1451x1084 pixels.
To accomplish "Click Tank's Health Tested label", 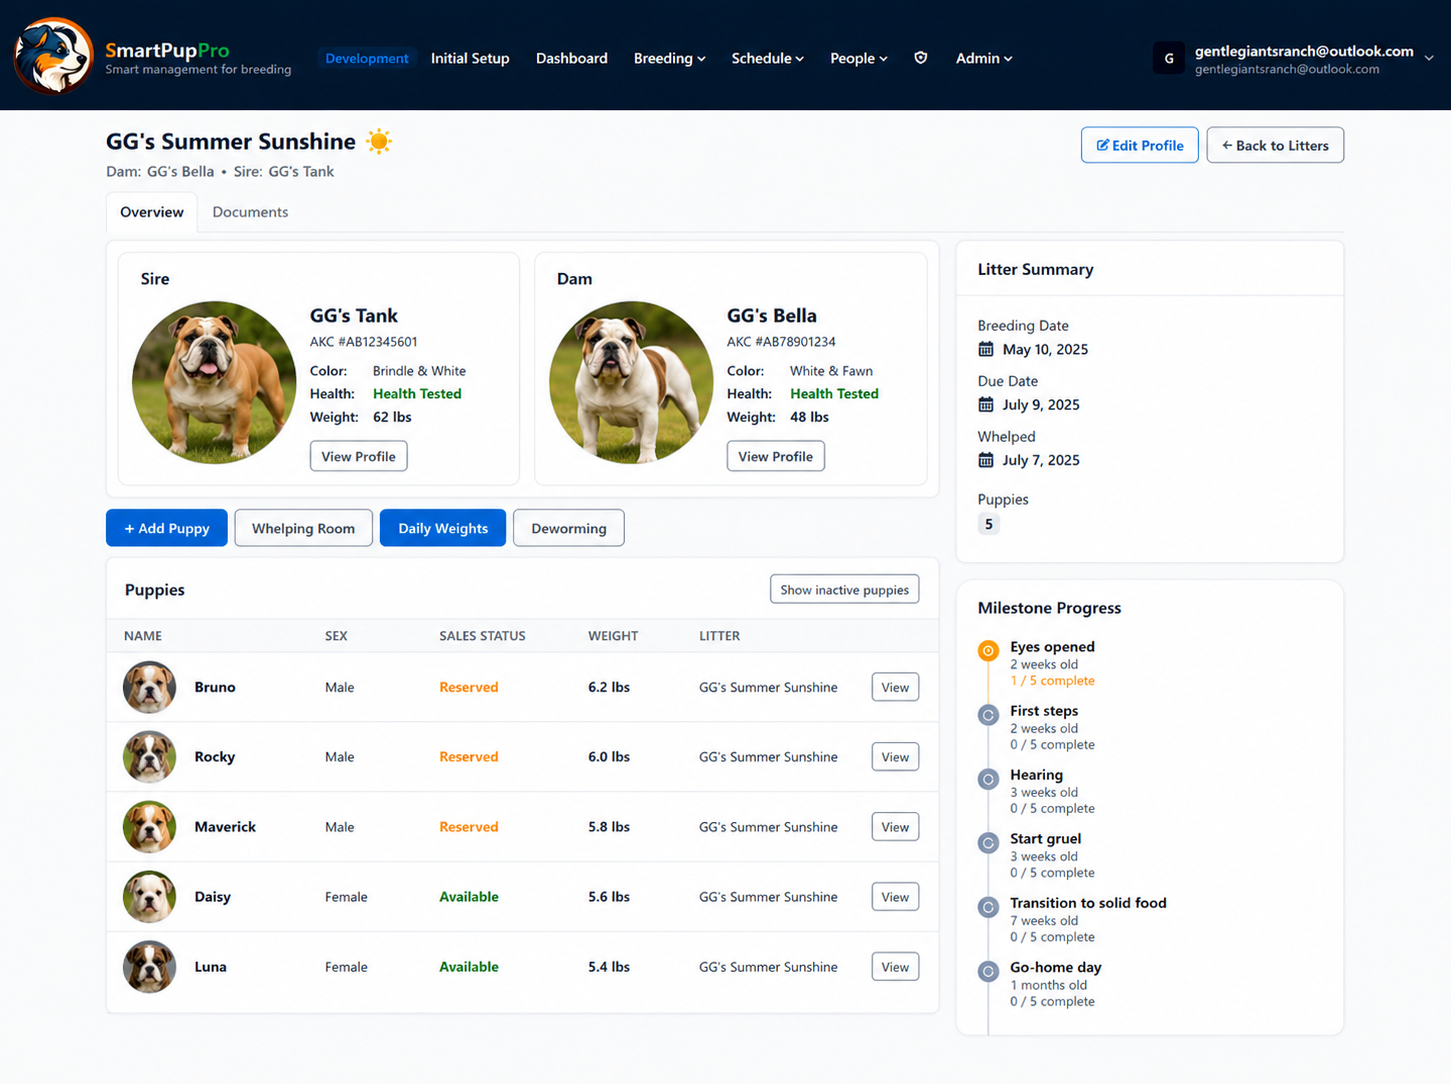I will (x=417, y=394).
